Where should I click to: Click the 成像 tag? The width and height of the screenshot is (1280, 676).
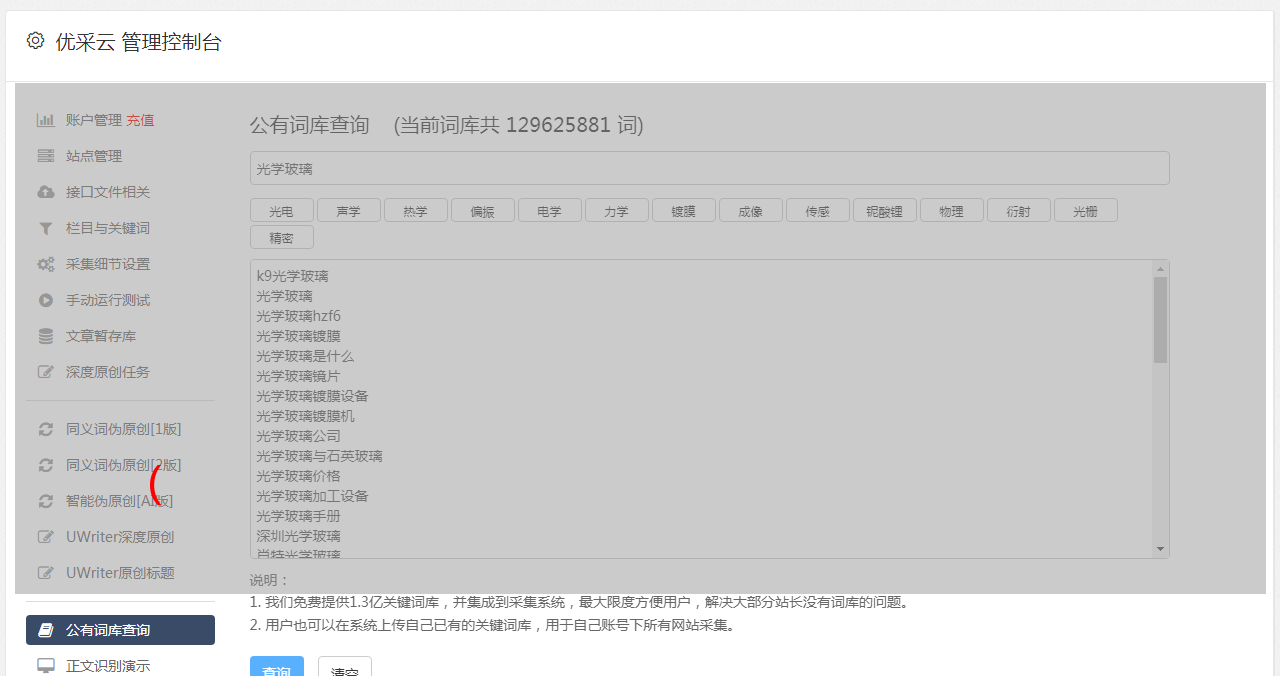751,210
